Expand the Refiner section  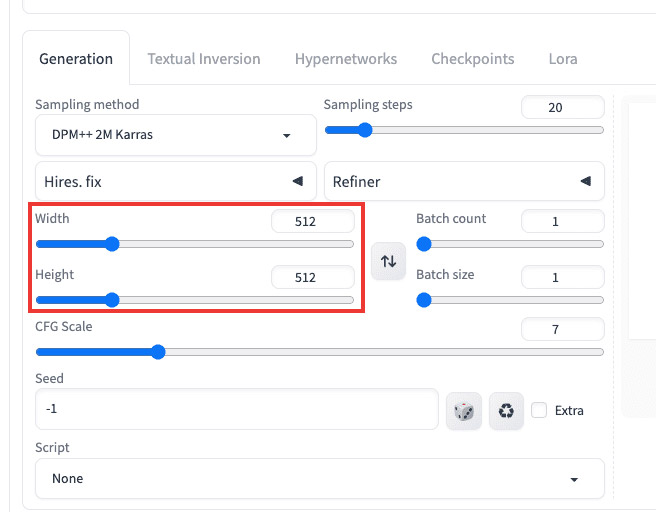tap(464, 182)
